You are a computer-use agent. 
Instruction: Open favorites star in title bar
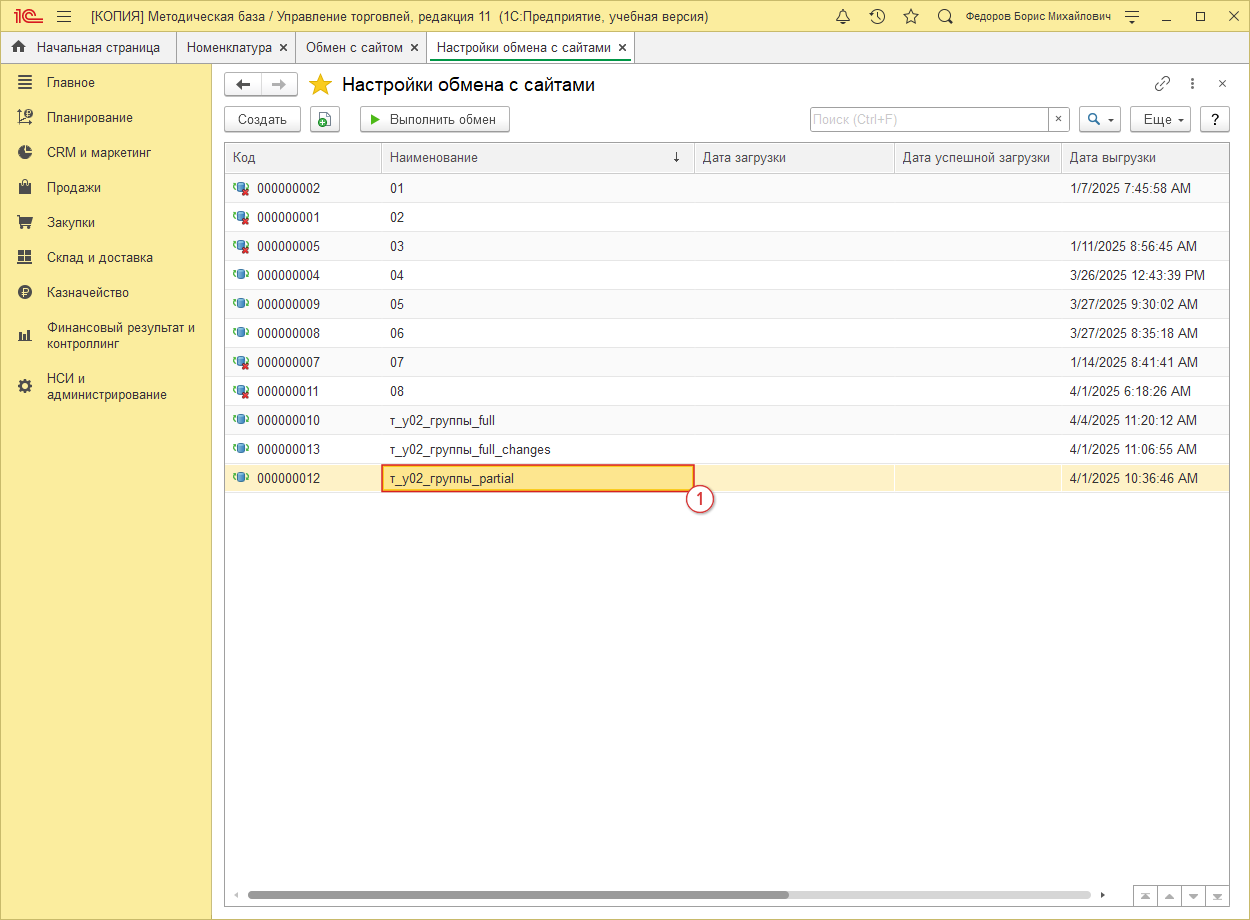click(910, 17)
